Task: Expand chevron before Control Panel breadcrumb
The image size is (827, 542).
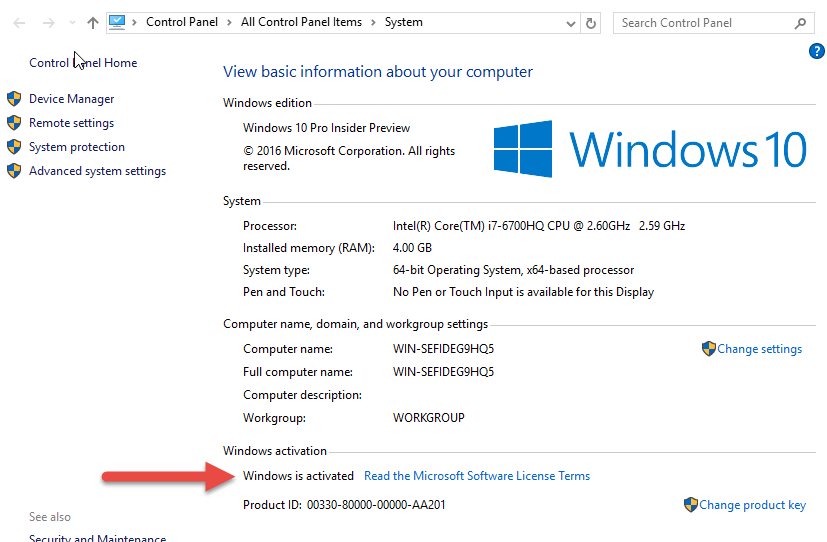Action: coord(134,22)
